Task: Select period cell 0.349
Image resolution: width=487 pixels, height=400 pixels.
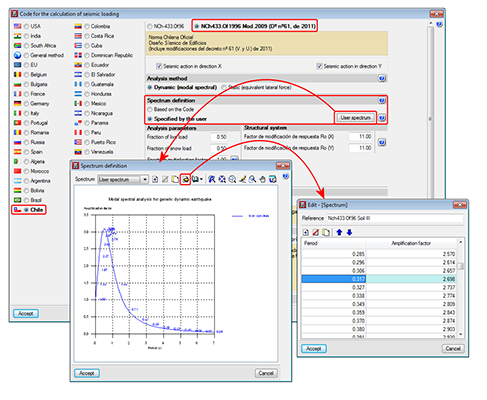Action: click(x=334, y=304)
